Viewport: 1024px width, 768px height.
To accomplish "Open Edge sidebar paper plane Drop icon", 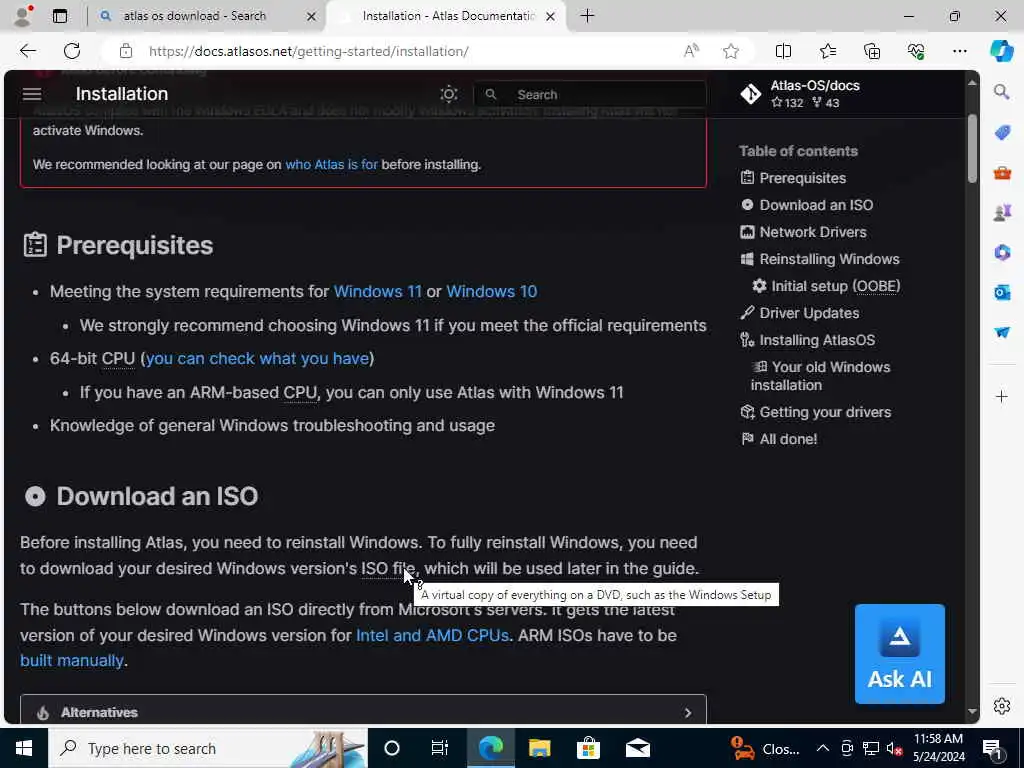I will click(1002, 332).
